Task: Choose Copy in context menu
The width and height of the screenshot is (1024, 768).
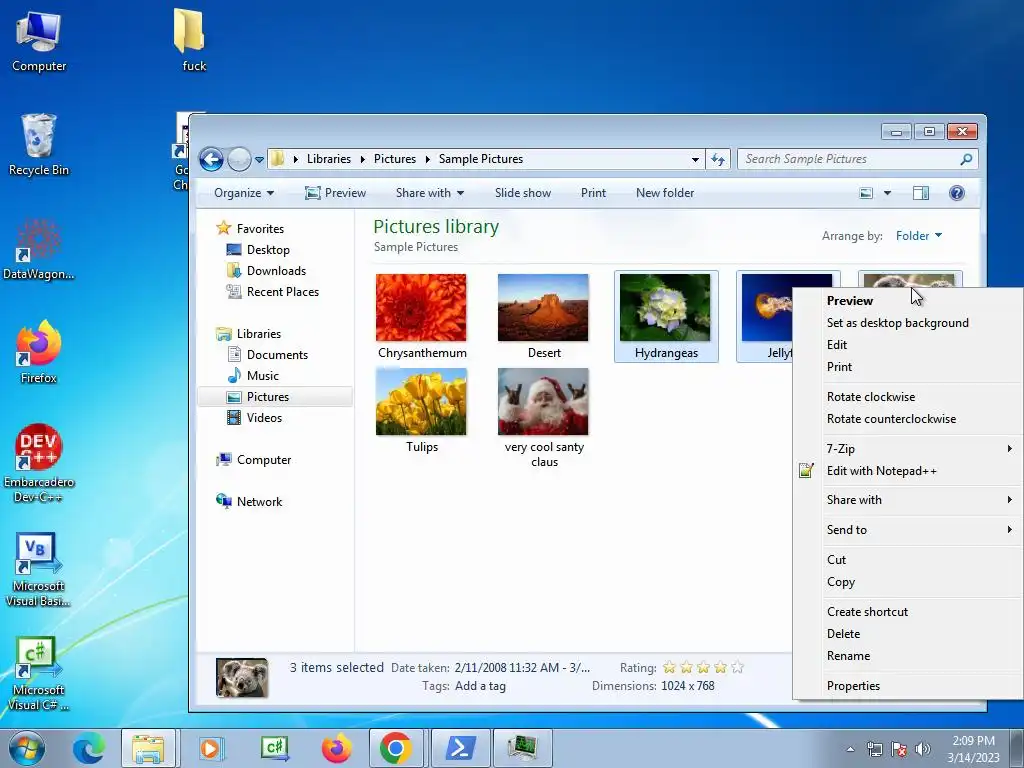Action: [840, 582]
